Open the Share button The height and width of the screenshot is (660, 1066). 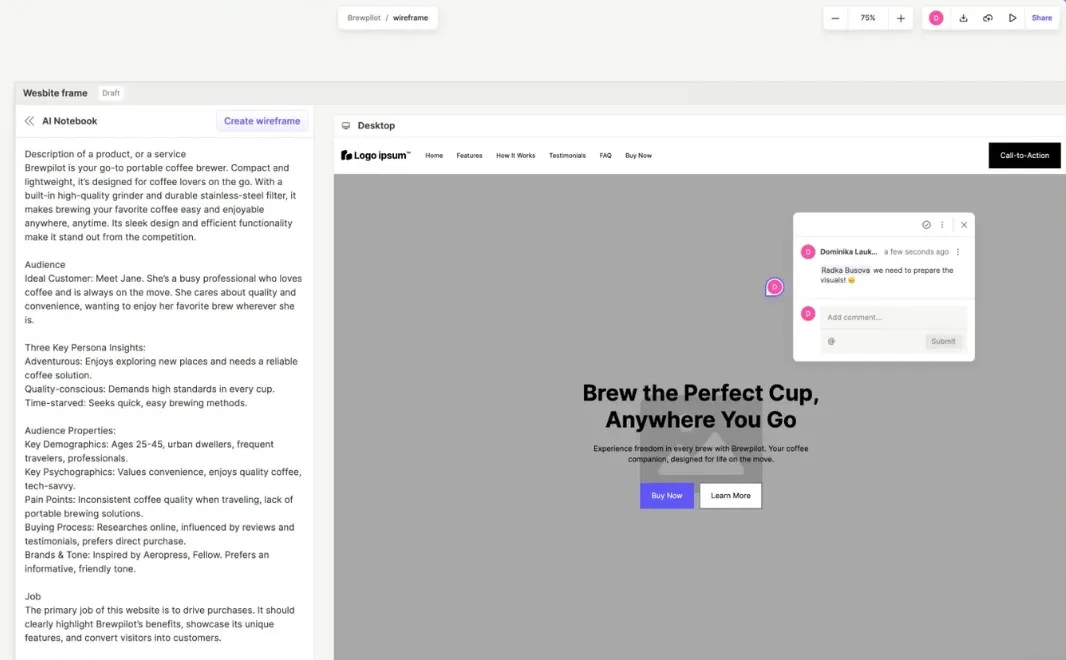[x=1042, y=18]
